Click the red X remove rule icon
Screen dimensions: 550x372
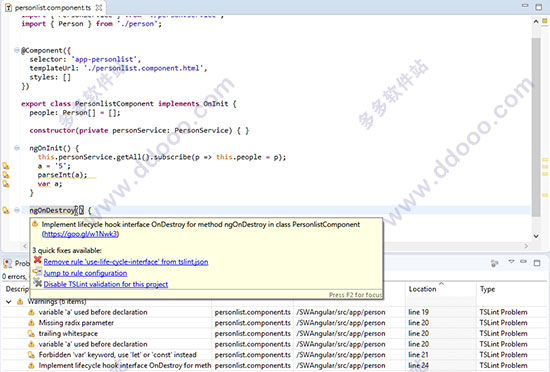point(38,260)
